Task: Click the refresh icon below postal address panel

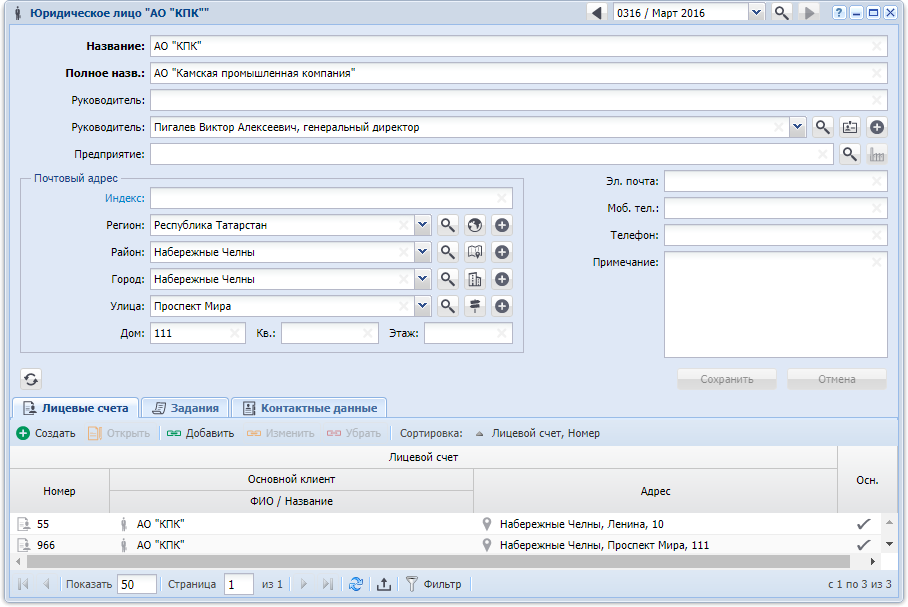Action: (31, 379)
